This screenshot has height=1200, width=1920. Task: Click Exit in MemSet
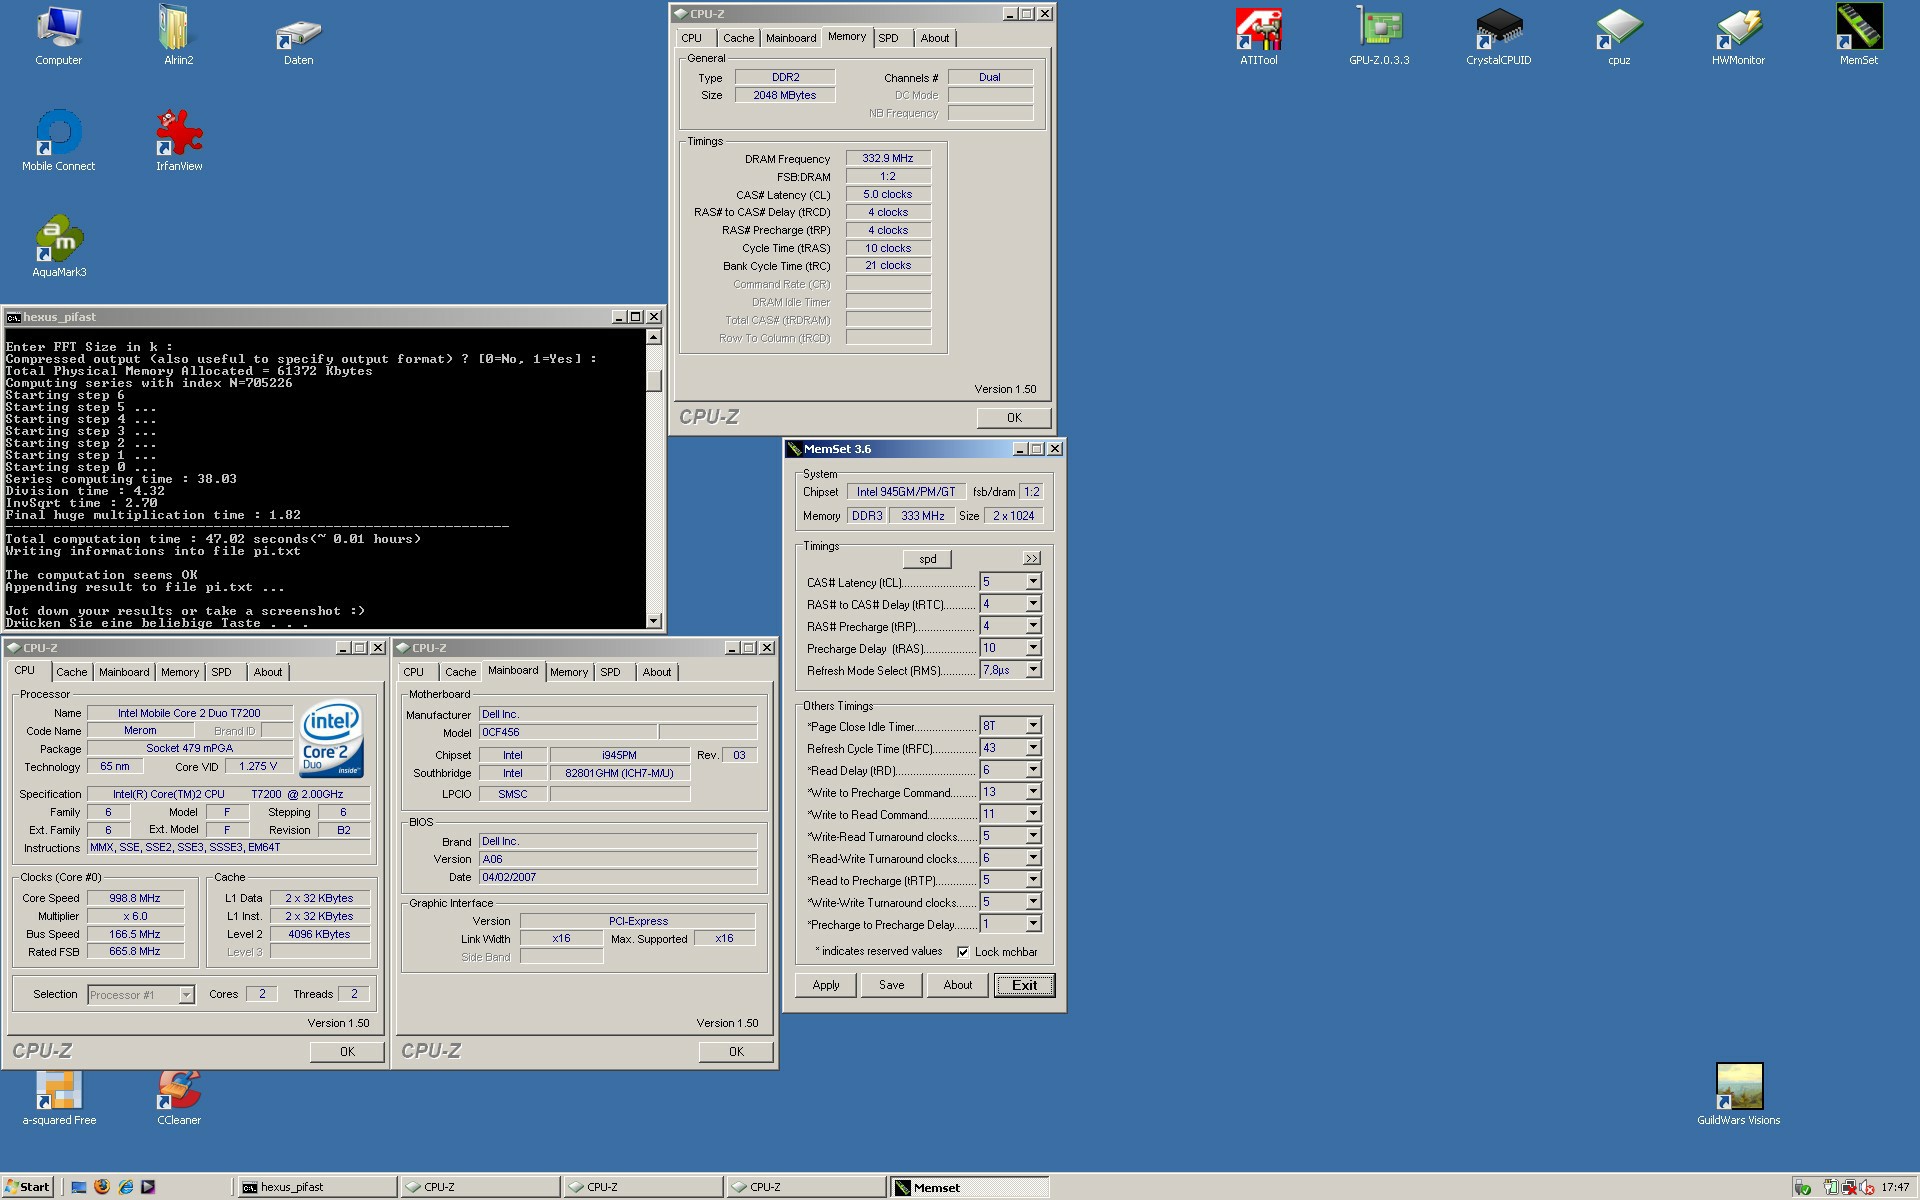[1024, 985]
